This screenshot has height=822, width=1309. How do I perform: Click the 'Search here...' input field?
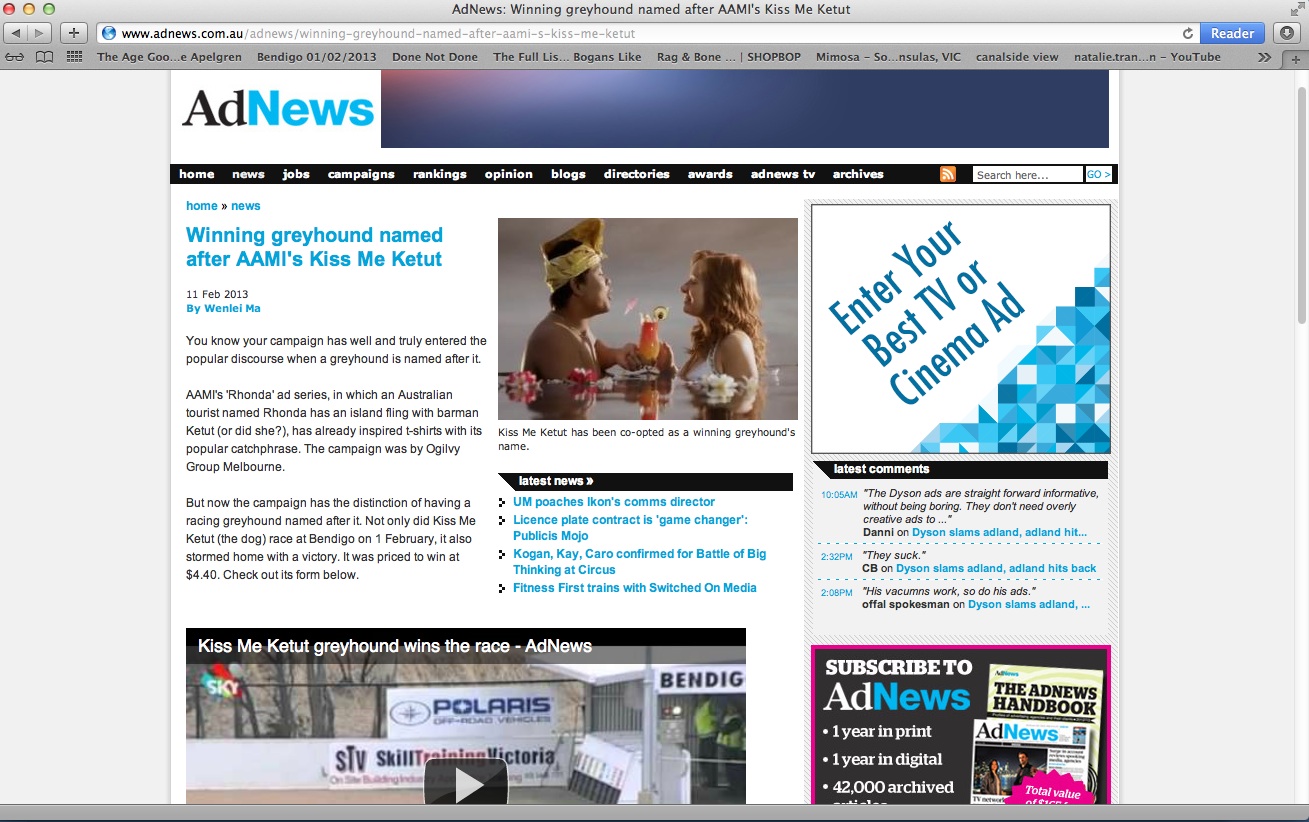(1027, 174)
